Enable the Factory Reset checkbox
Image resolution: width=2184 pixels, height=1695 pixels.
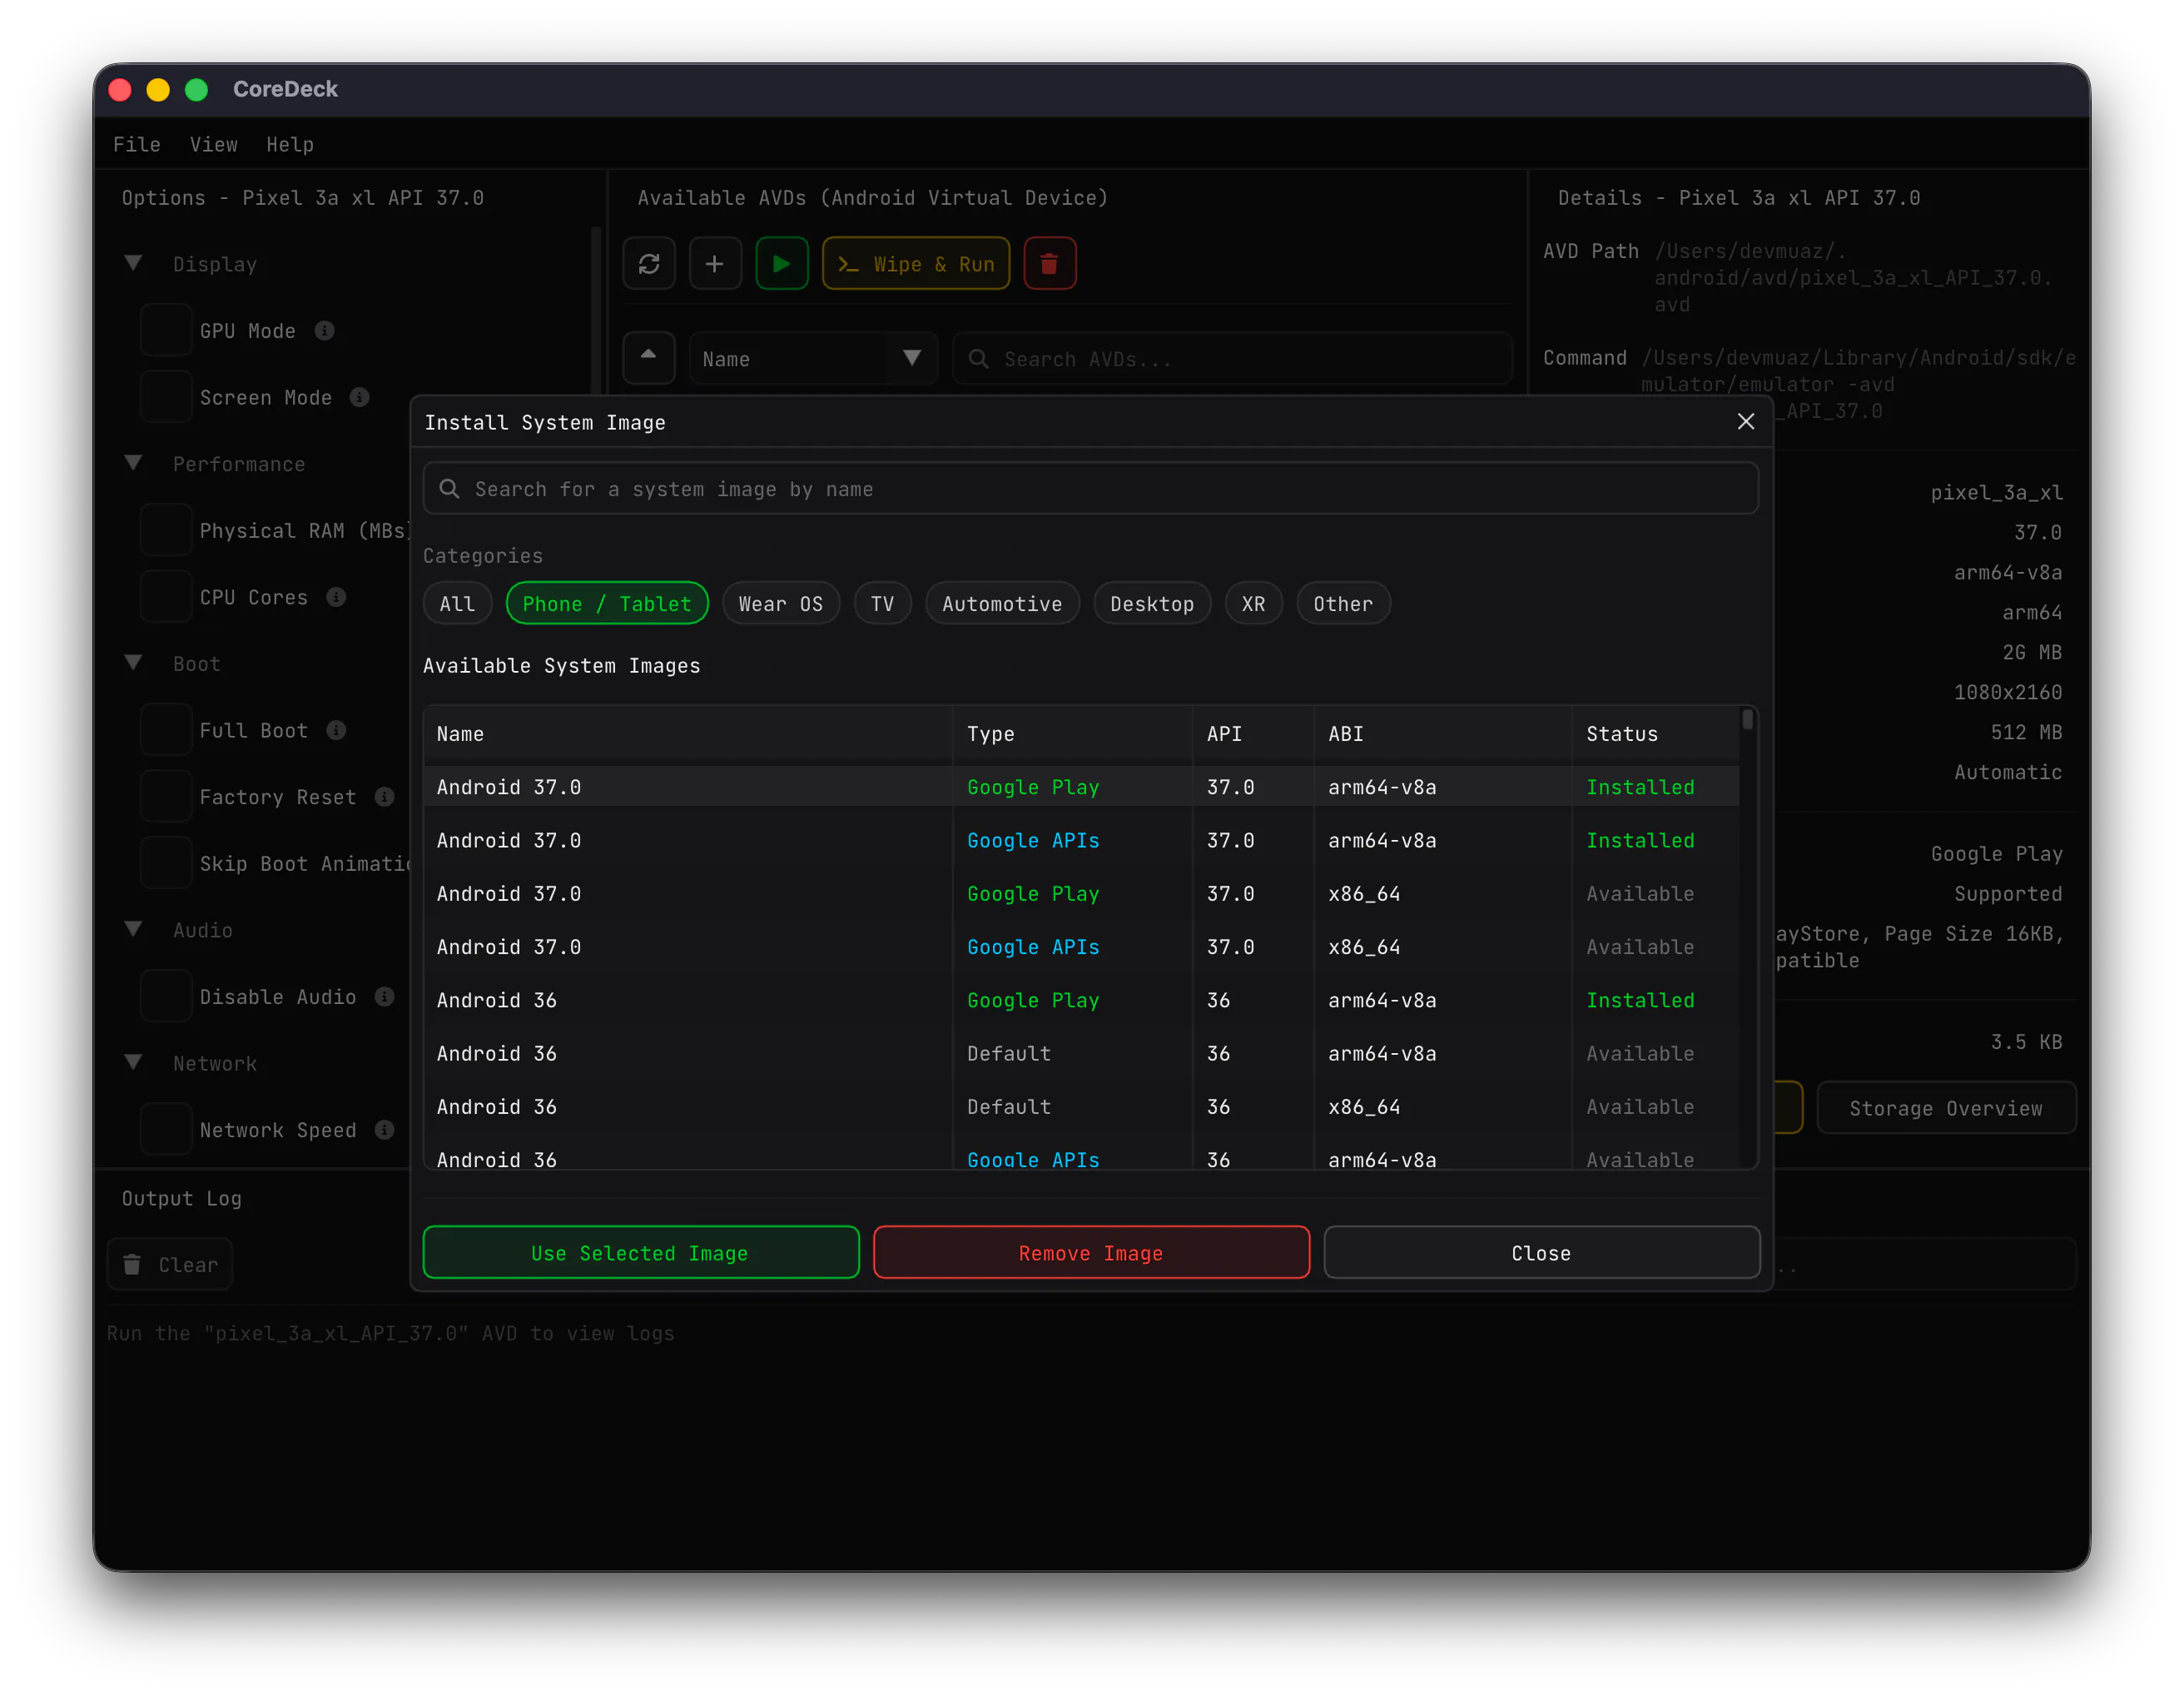point(166,796)
